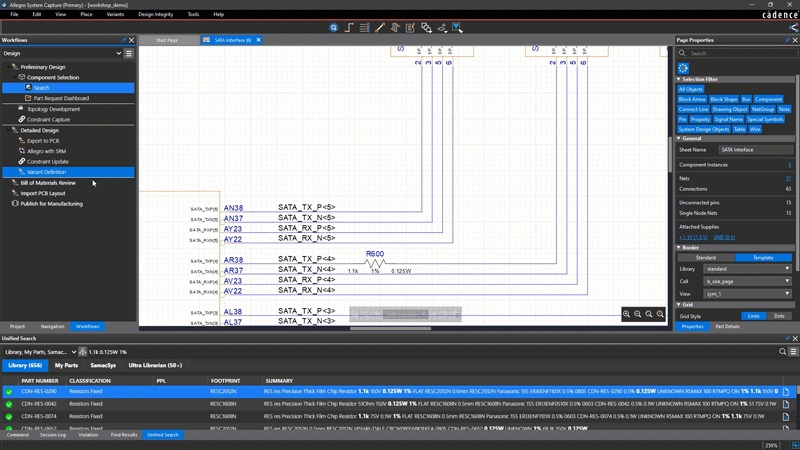Screen dimensions: 800x450
Task: Click the blue settings icon in Page Properties
Action: (x=683, y=68)
